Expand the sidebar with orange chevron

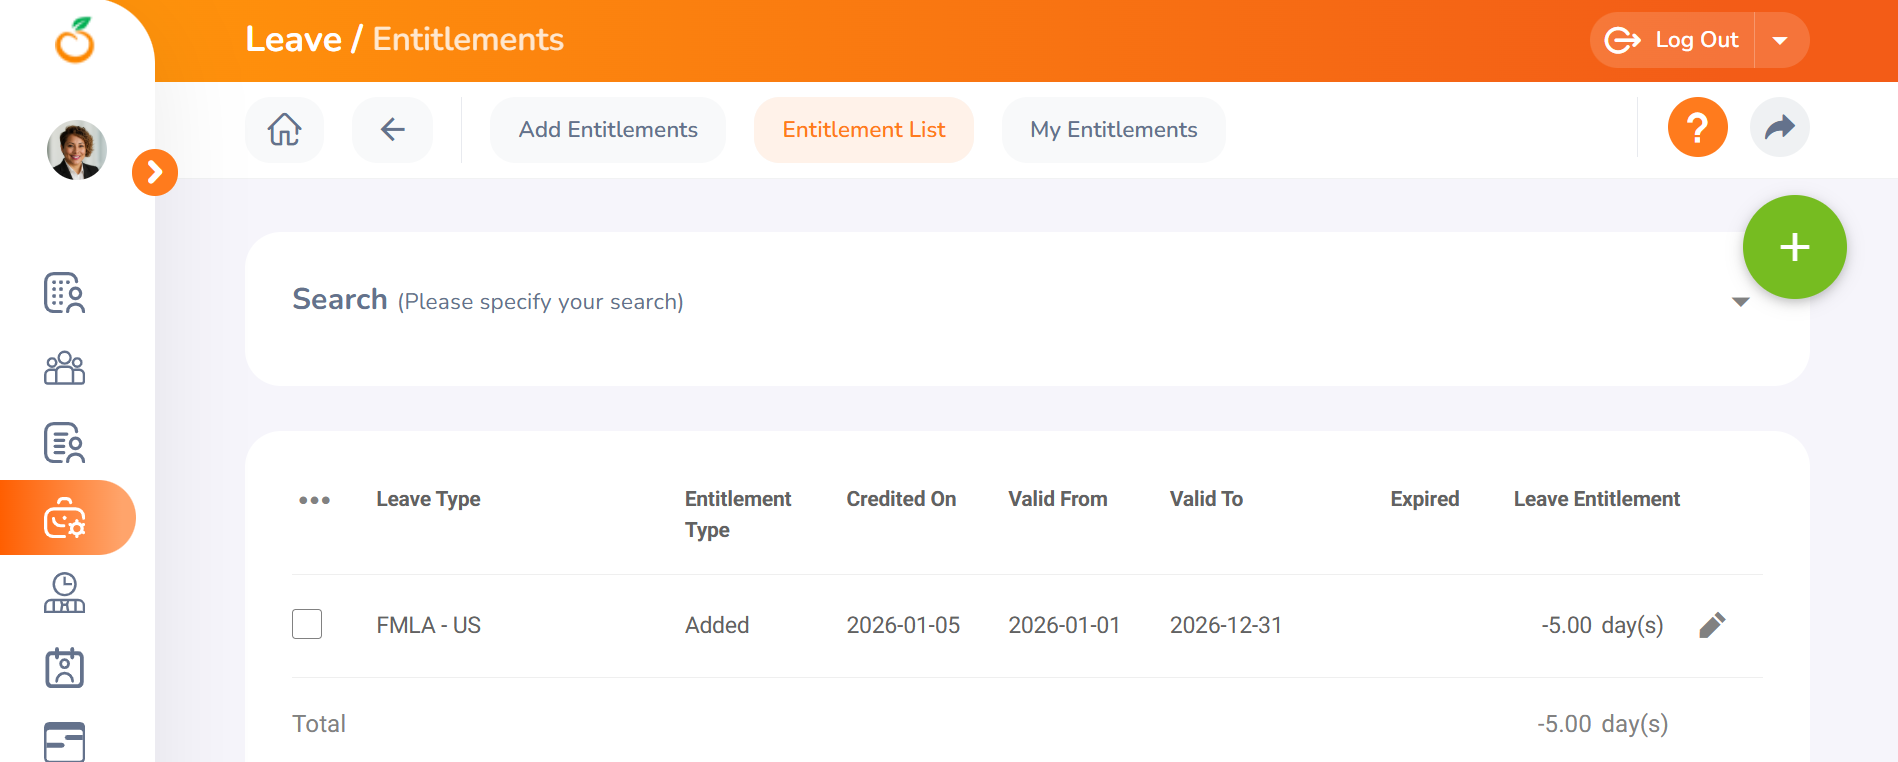point(155,173)
